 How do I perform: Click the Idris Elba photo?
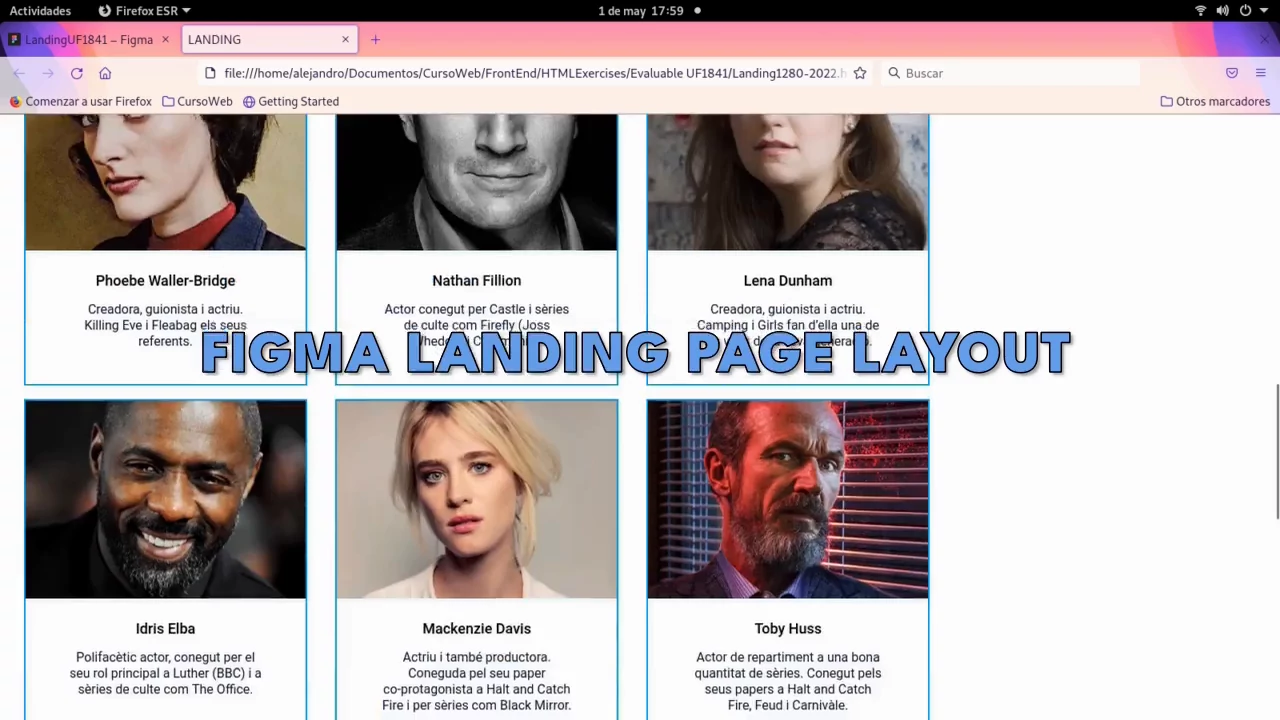165,499
